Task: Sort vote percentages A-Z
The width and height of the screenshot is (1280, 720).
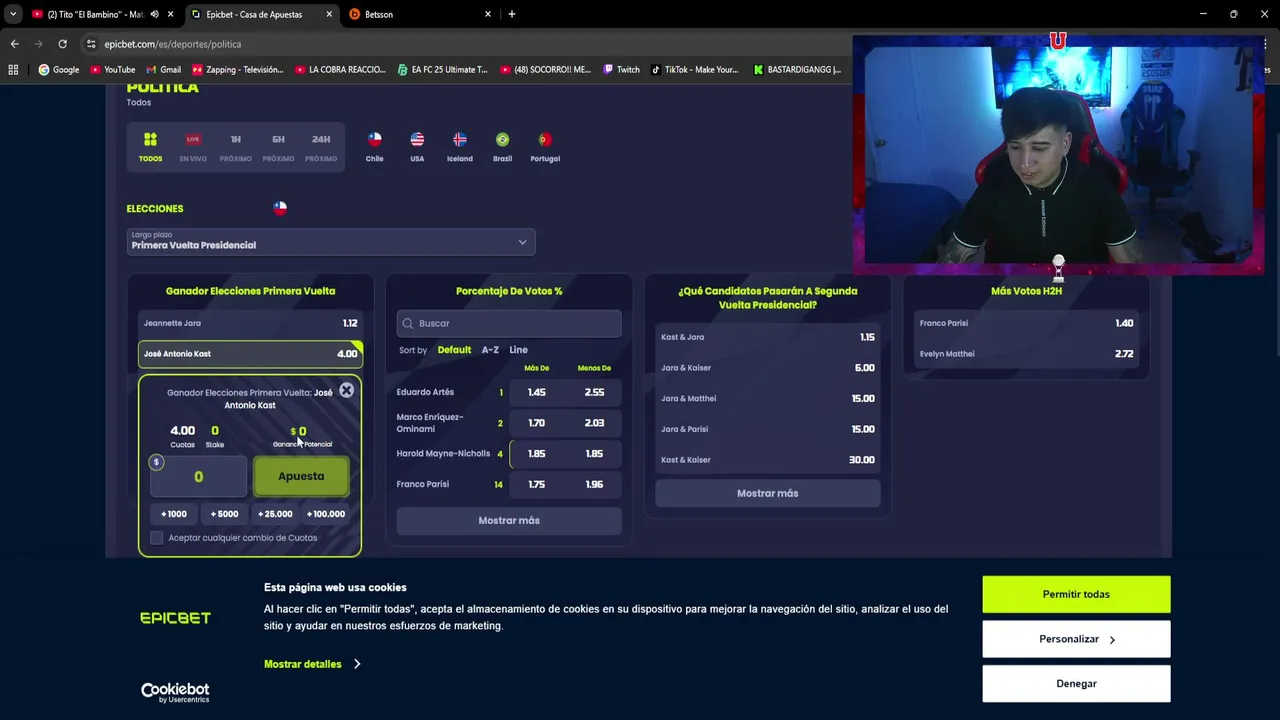Action: click(490, 350)
